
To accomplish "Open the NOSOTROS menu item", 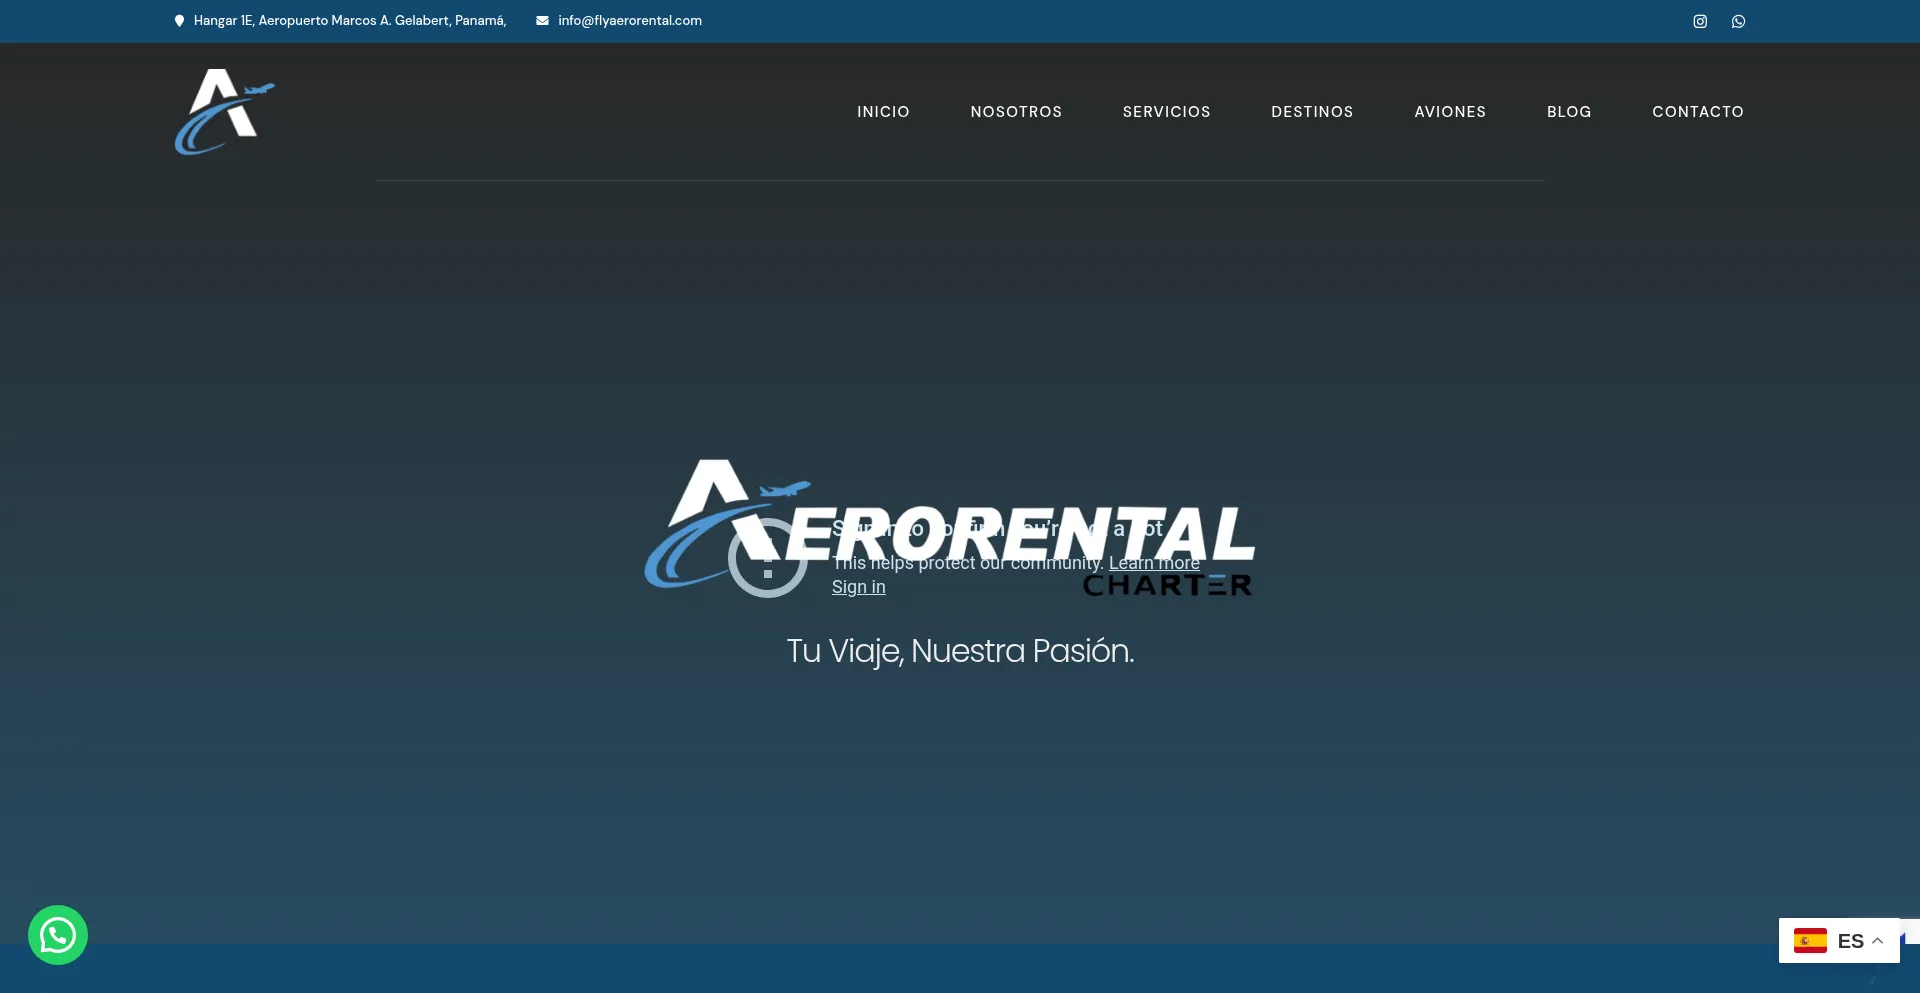I will click(x=1016, y=112).
